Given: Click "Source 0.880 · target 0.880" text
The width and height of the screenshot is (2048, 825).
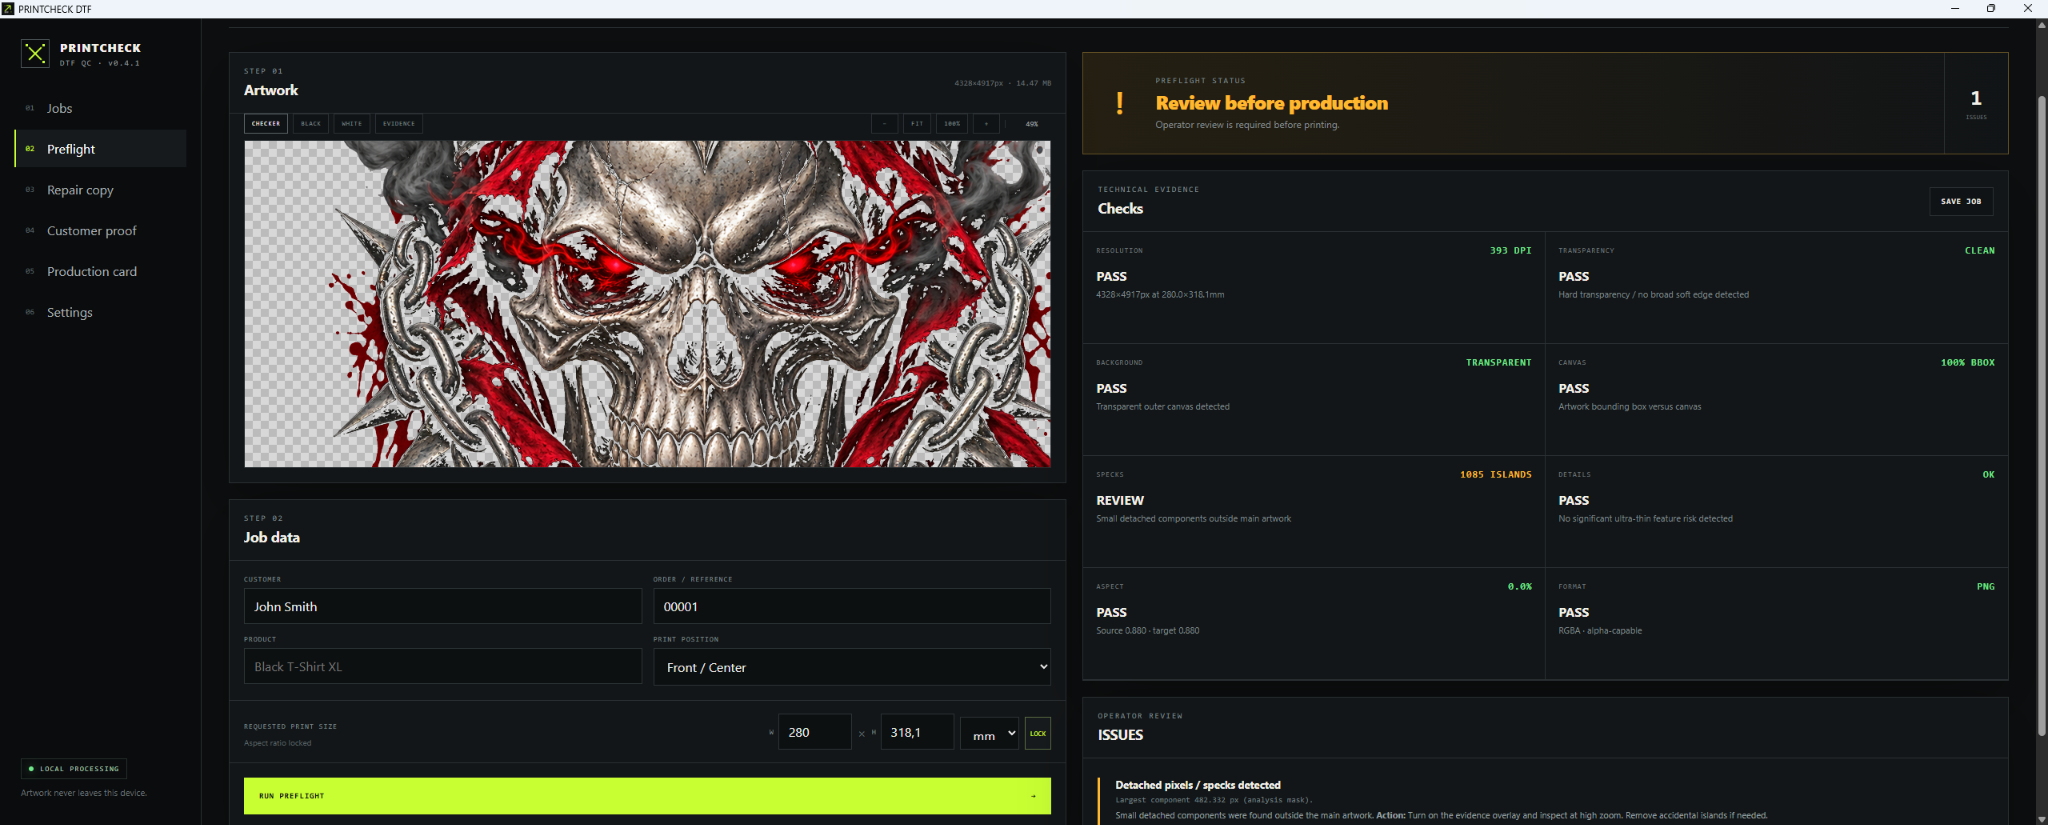Looking at the screenshot, I should pos(1147,631).
